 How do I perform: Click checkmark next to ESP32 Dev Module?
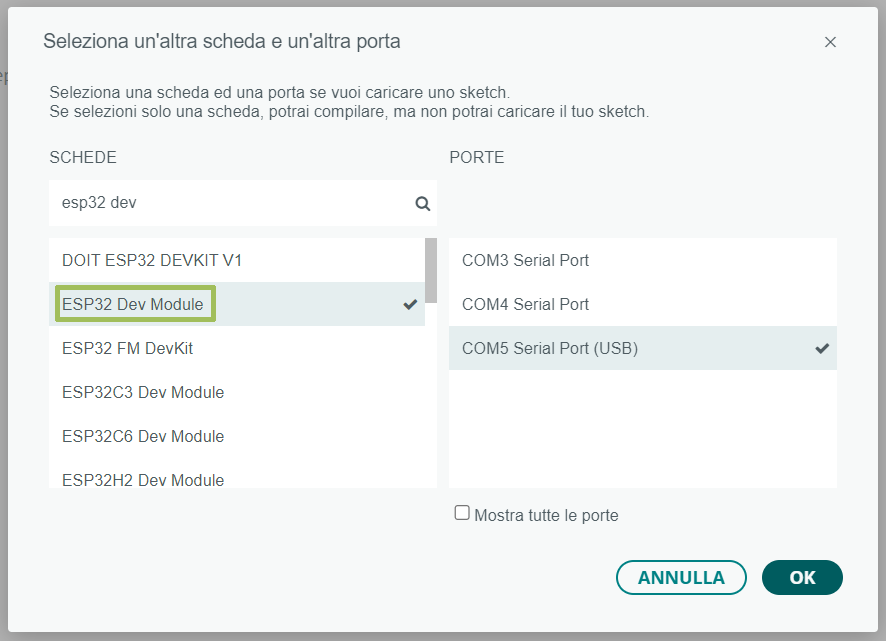pos(410,304)
